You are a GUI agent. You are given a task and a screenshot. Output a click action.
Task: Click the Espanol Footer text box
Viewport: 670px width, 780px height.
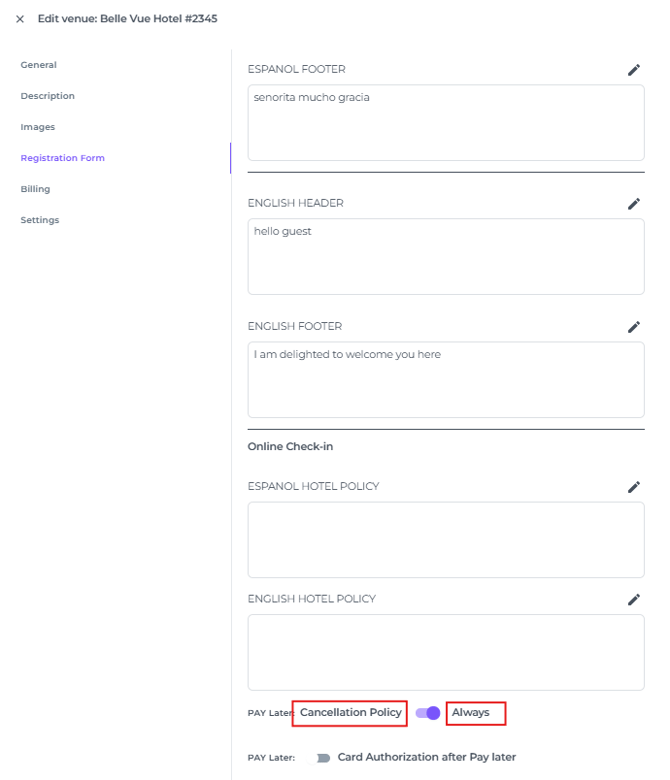pos(445,123)
